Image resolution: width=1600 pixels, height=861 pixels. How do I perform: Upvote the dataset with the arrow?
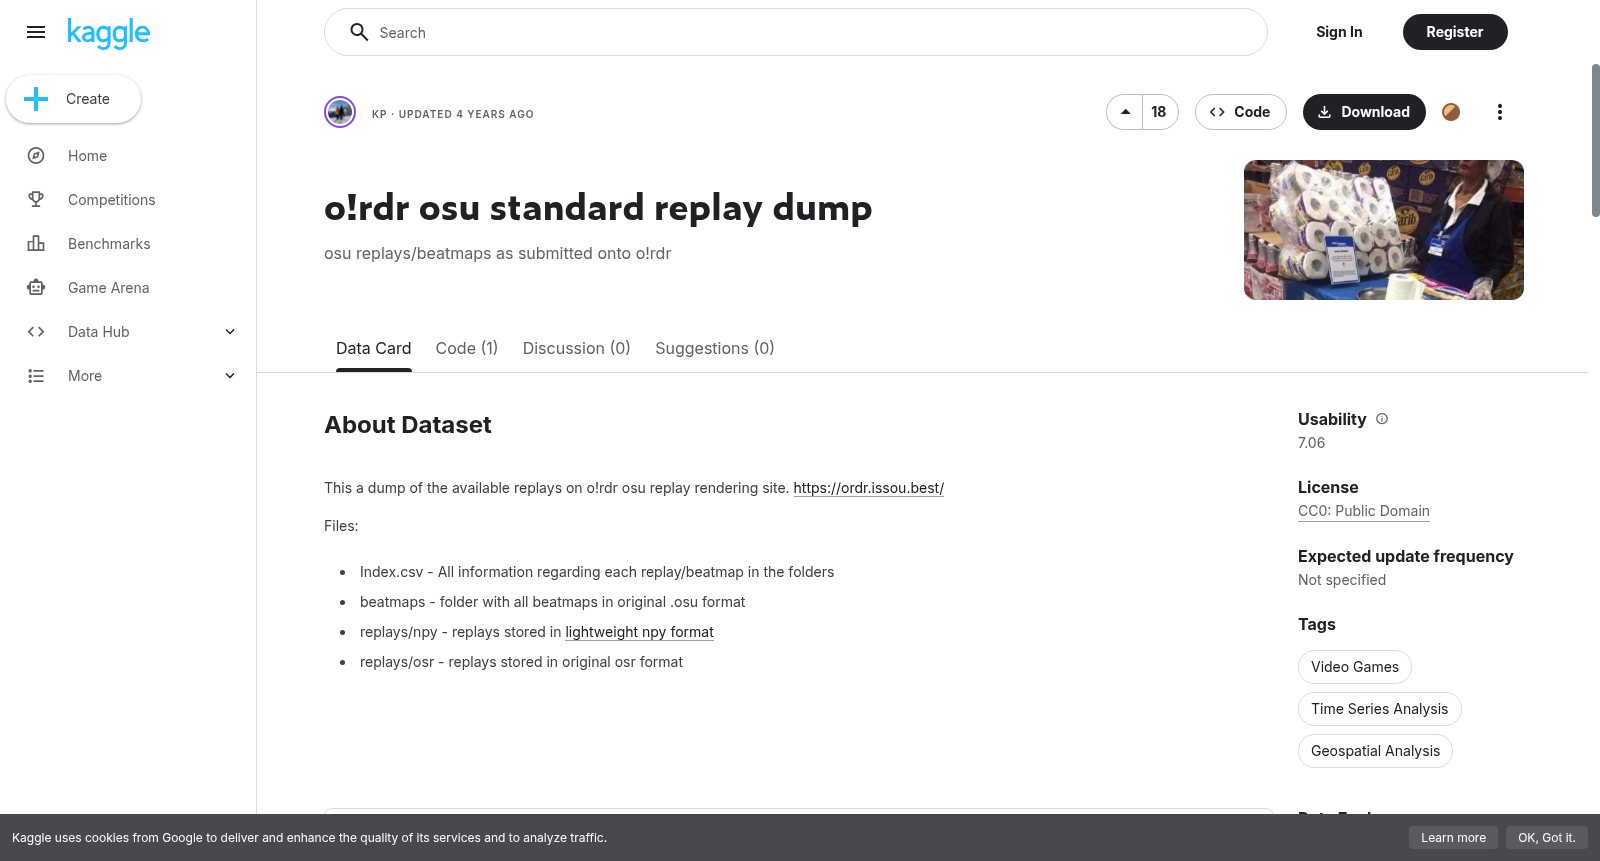[1125, 112]
